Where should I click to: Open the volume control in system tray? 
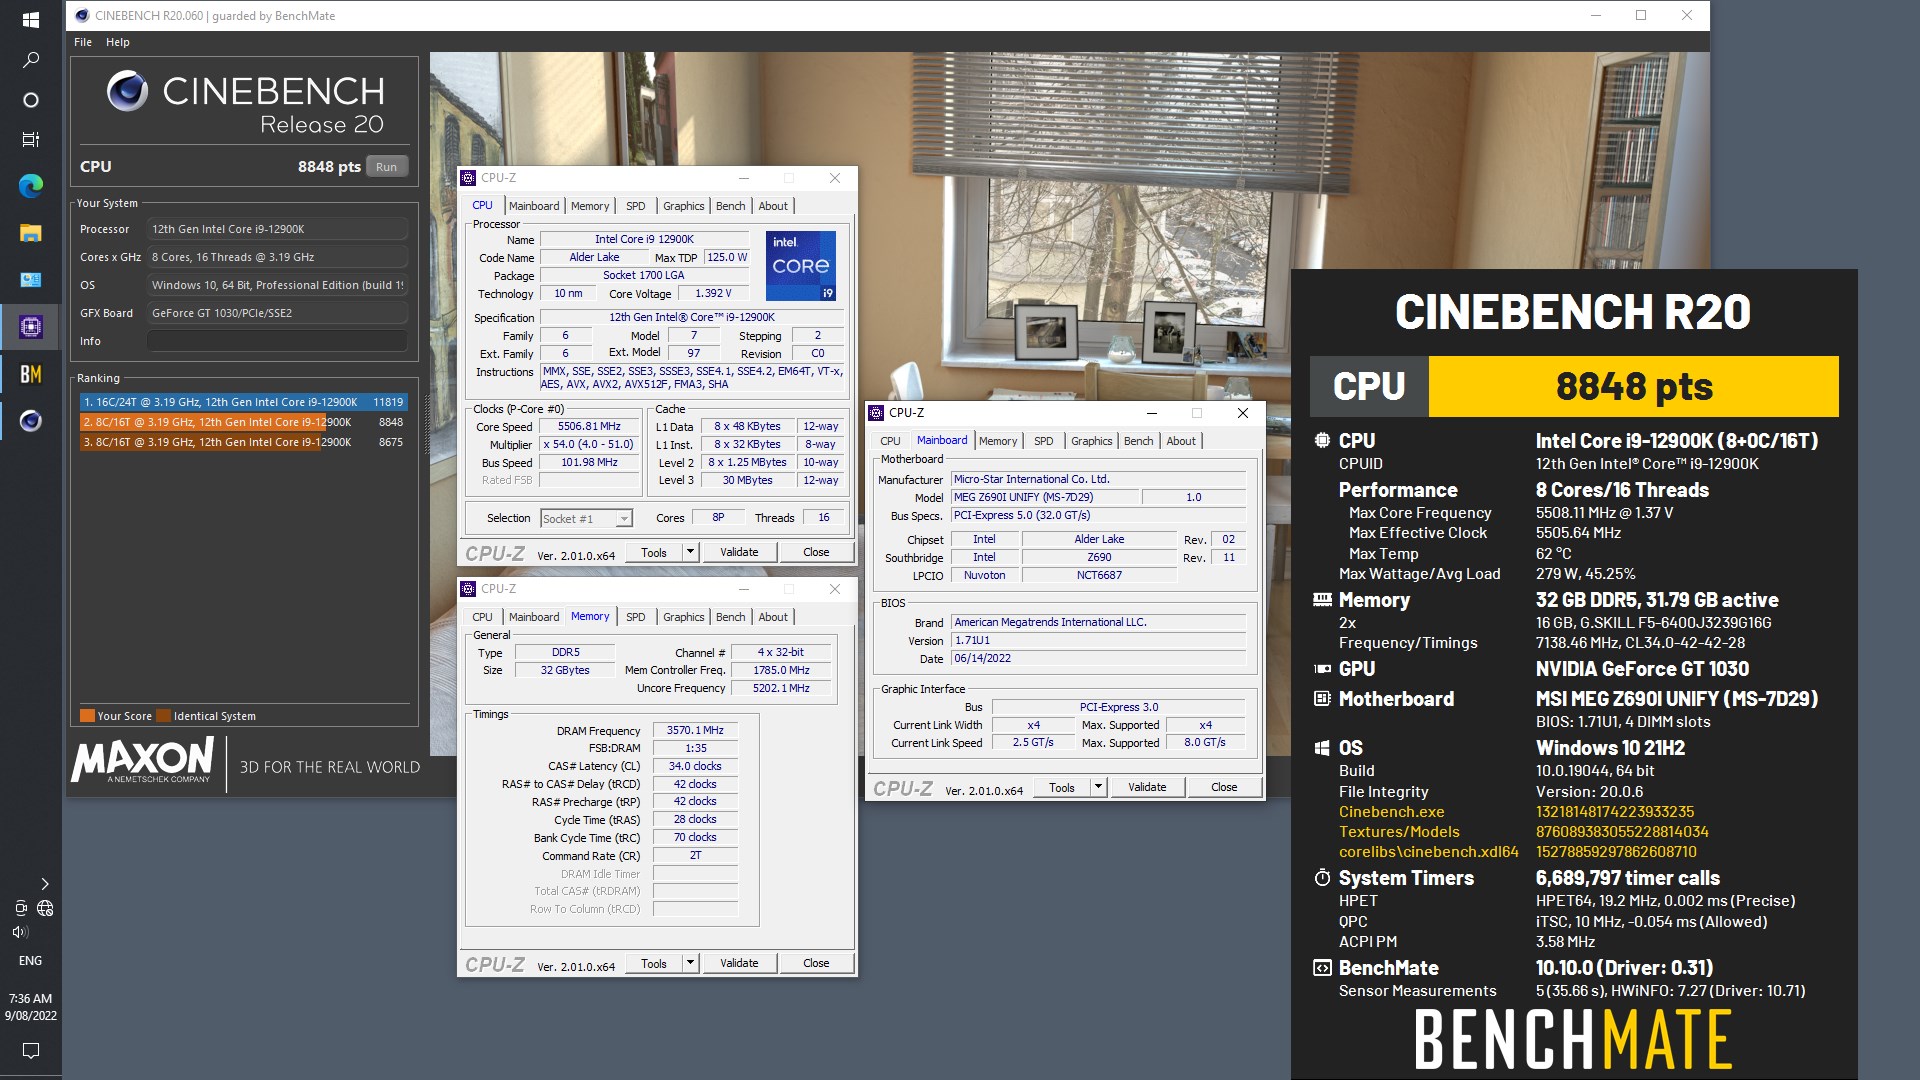[20, 932]
